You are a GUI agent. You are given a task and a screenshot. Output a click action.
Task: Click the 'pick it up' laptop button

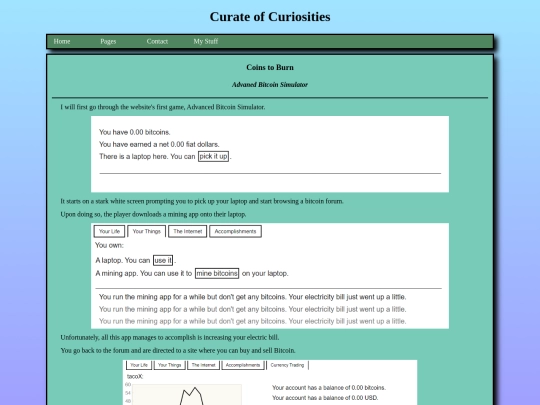(213, 156)
